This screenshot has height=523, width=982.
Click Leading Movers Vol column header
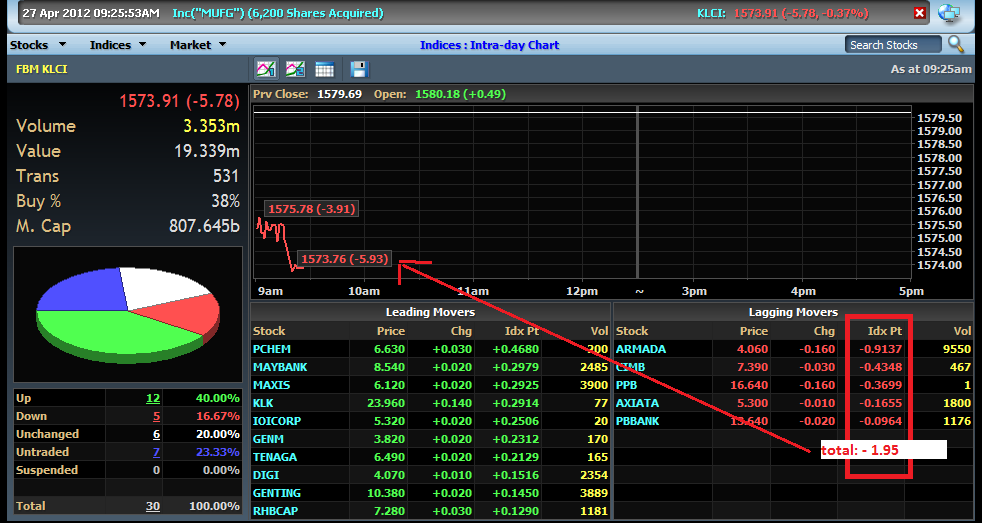[x=599, y=331]
